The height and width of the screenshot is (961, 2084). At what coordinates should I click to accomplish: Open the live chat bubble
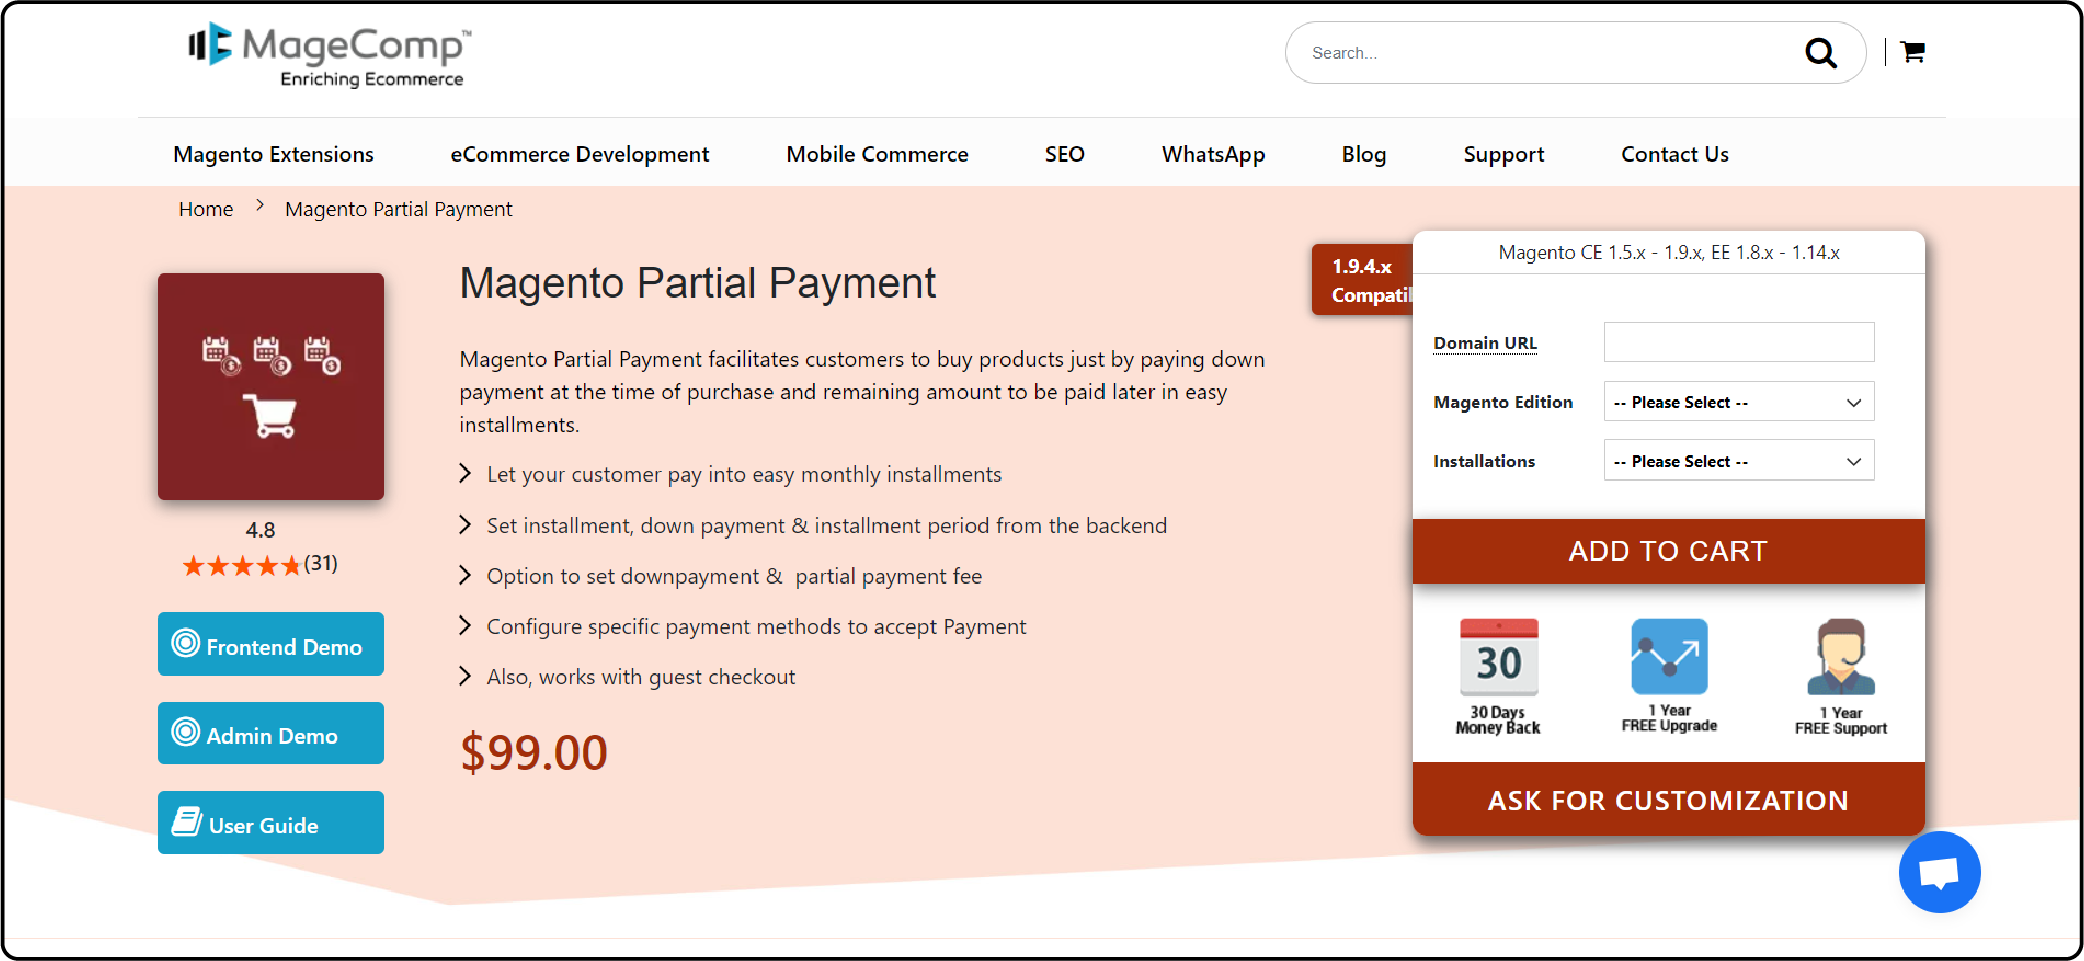pyautogui.click(x=1939, y=872)
